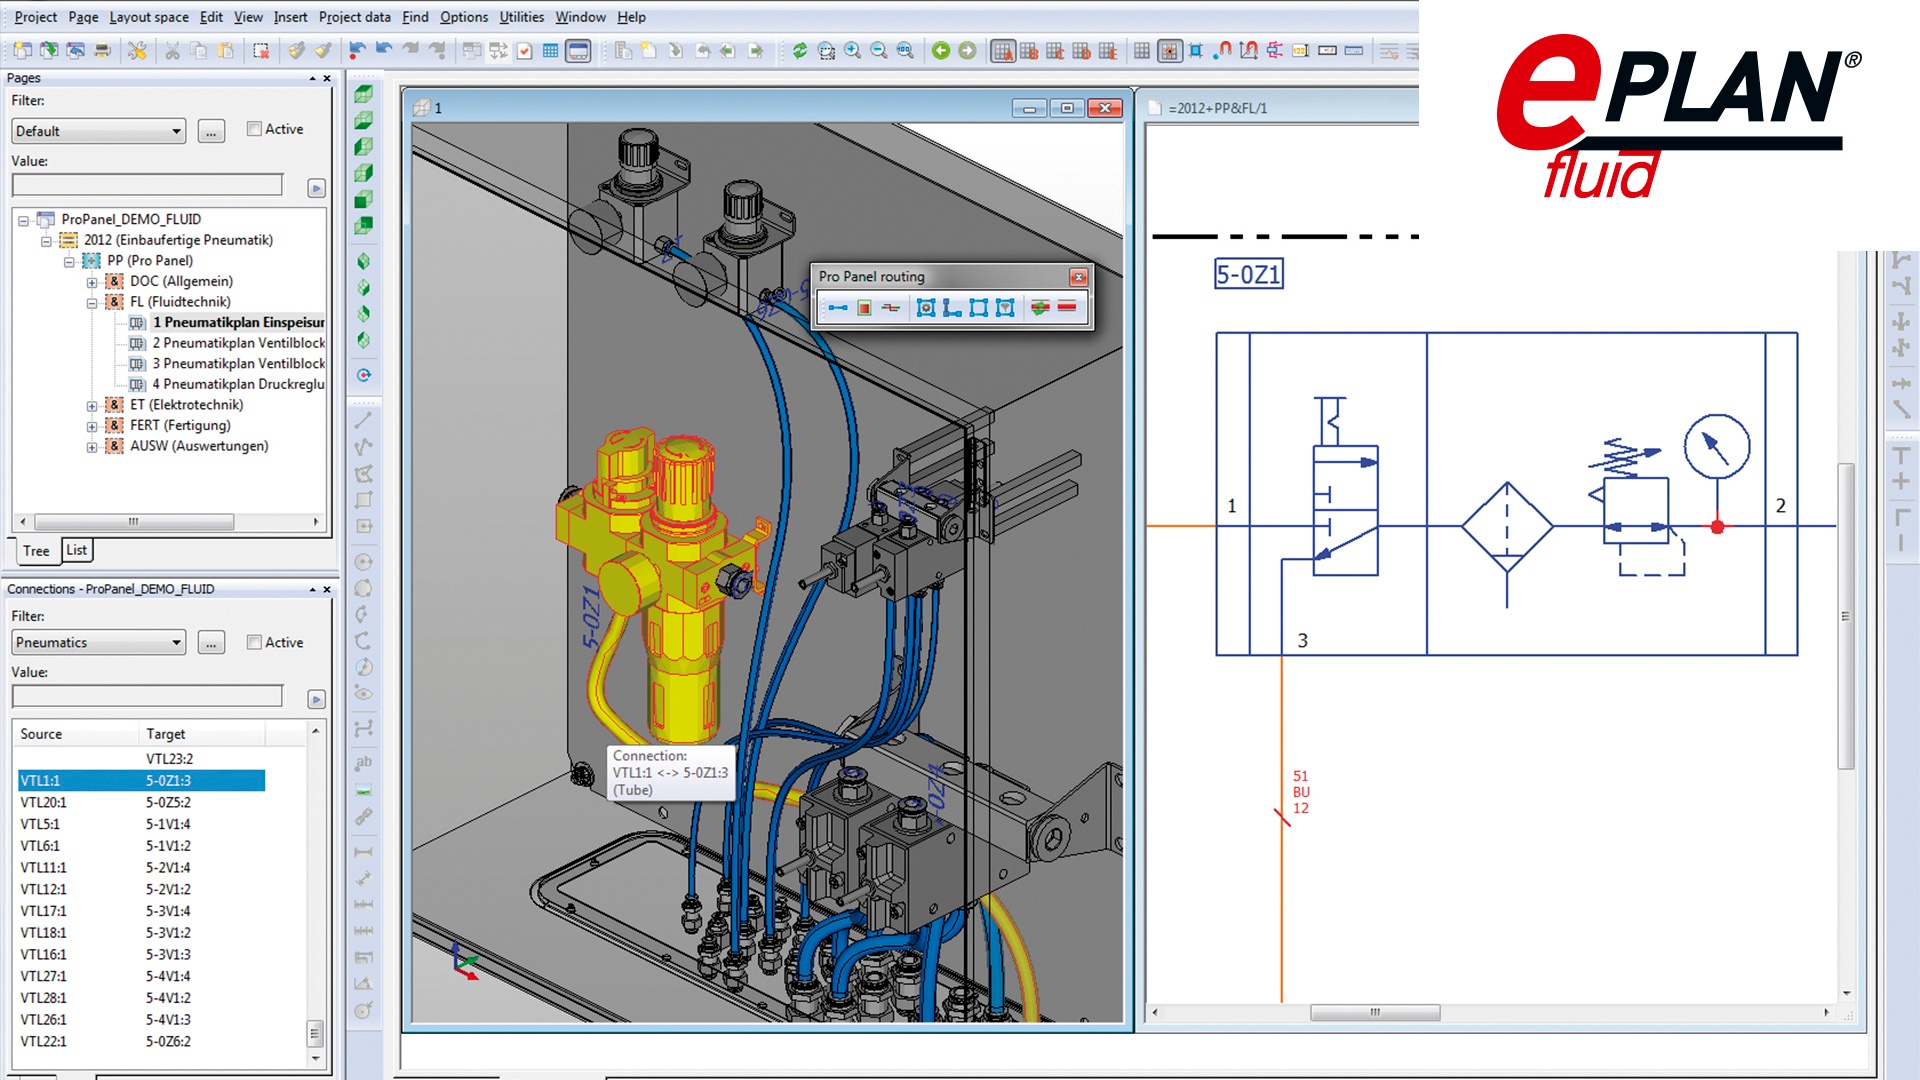This screenshot has height=1080, width=1920.
Task: Open the Project data menu
Action: pos(354,17)
